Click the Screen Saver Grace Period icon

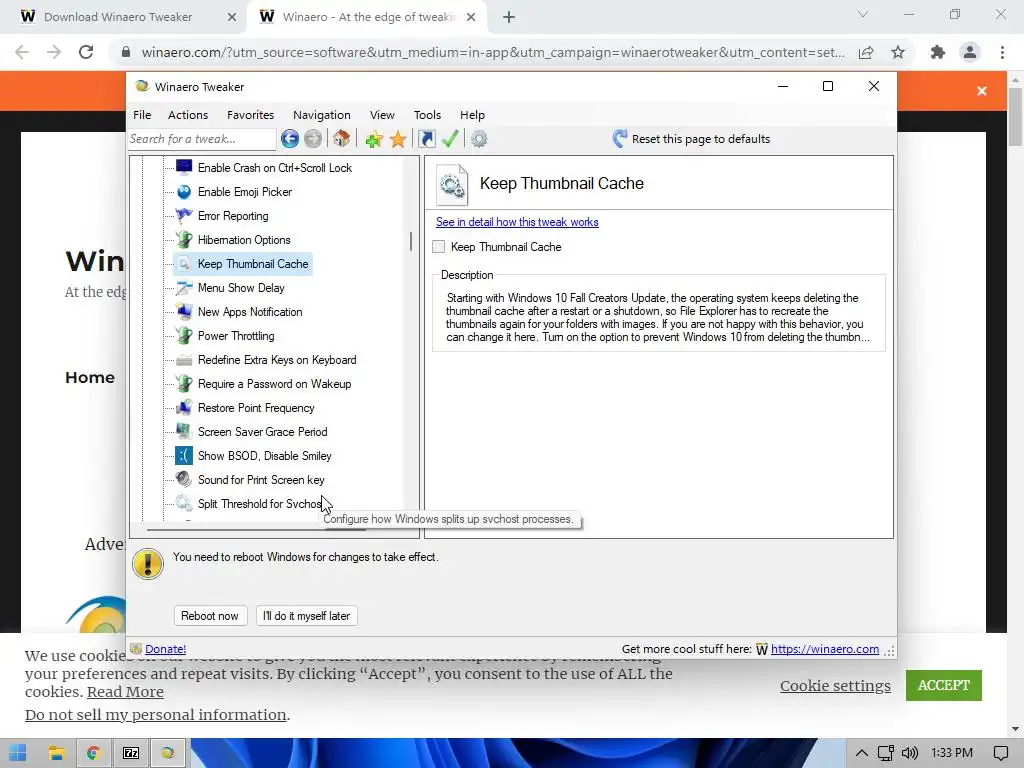click(x=184, y=432)
